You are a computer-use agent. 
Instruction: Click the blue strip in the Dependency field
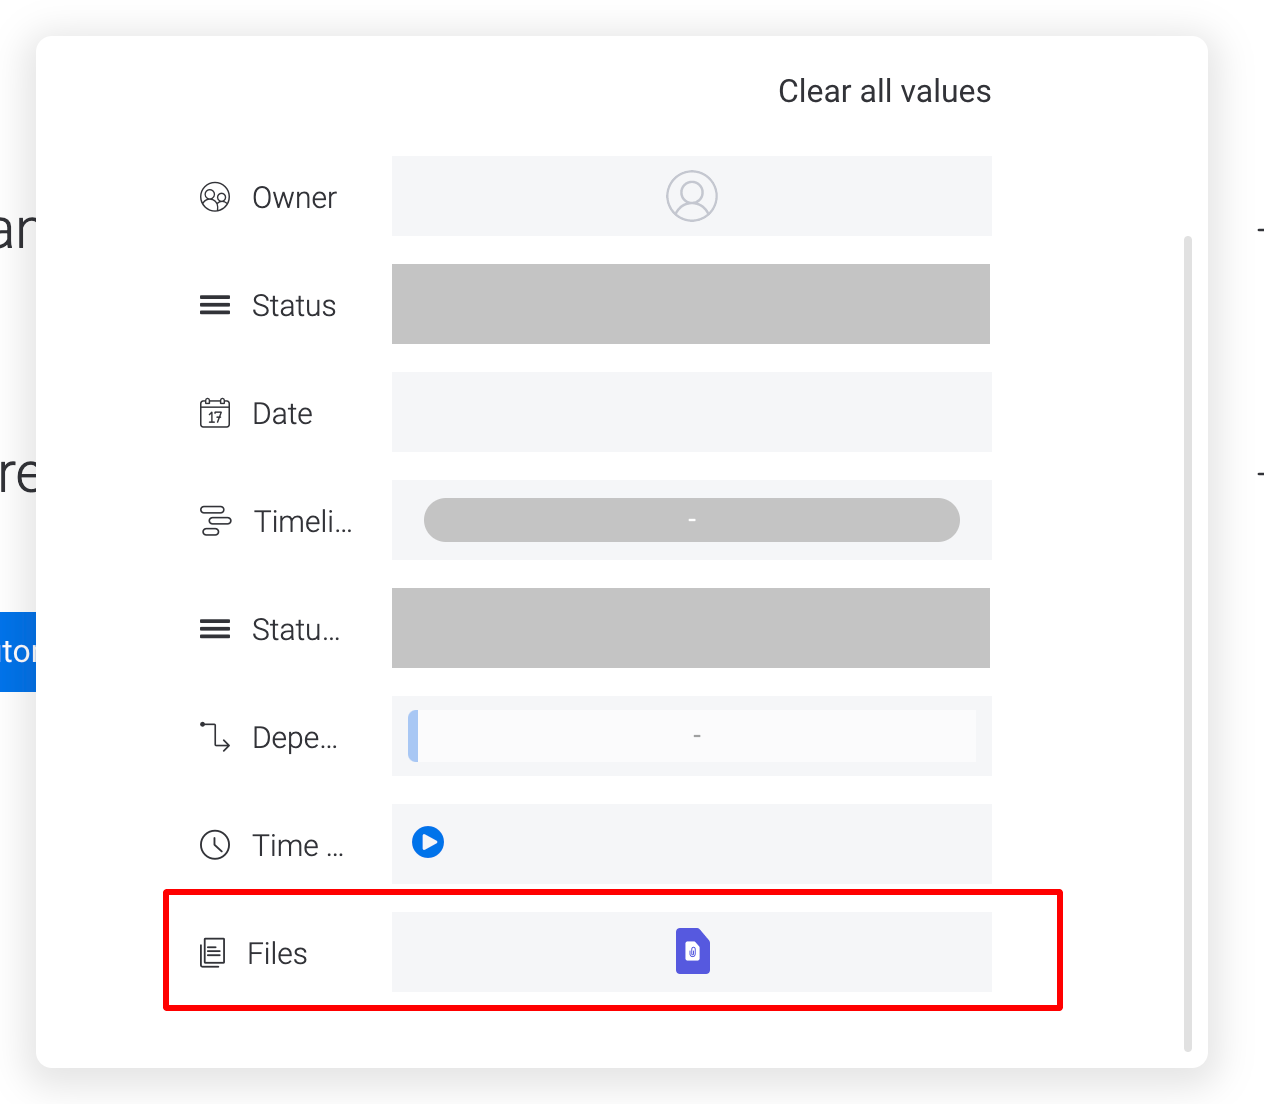click(x=412, y=736)
